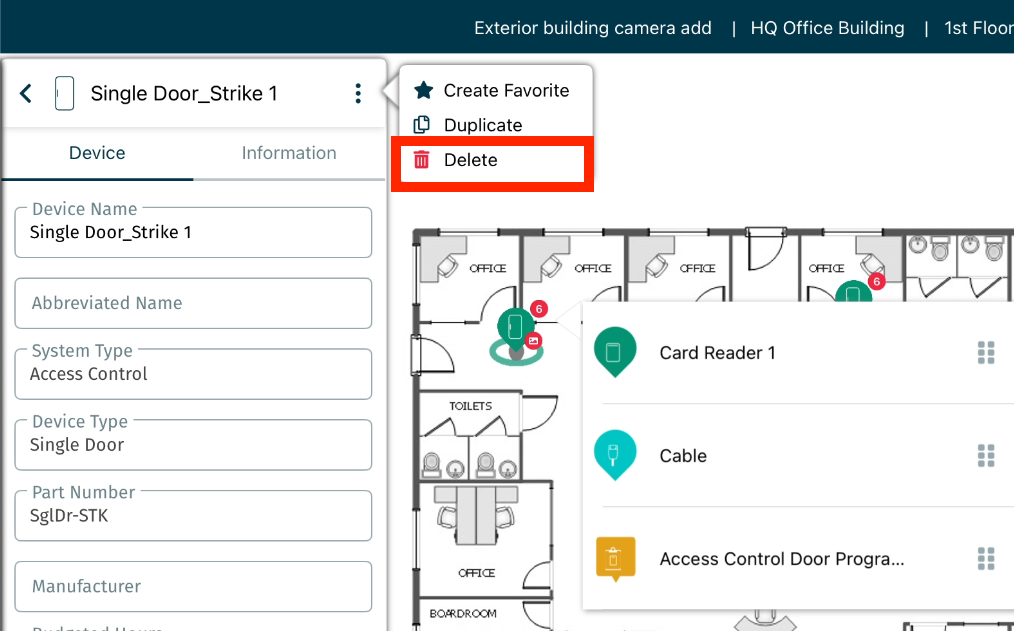Click the yellow Access Control Door Program icon

[x=615, y=559]
